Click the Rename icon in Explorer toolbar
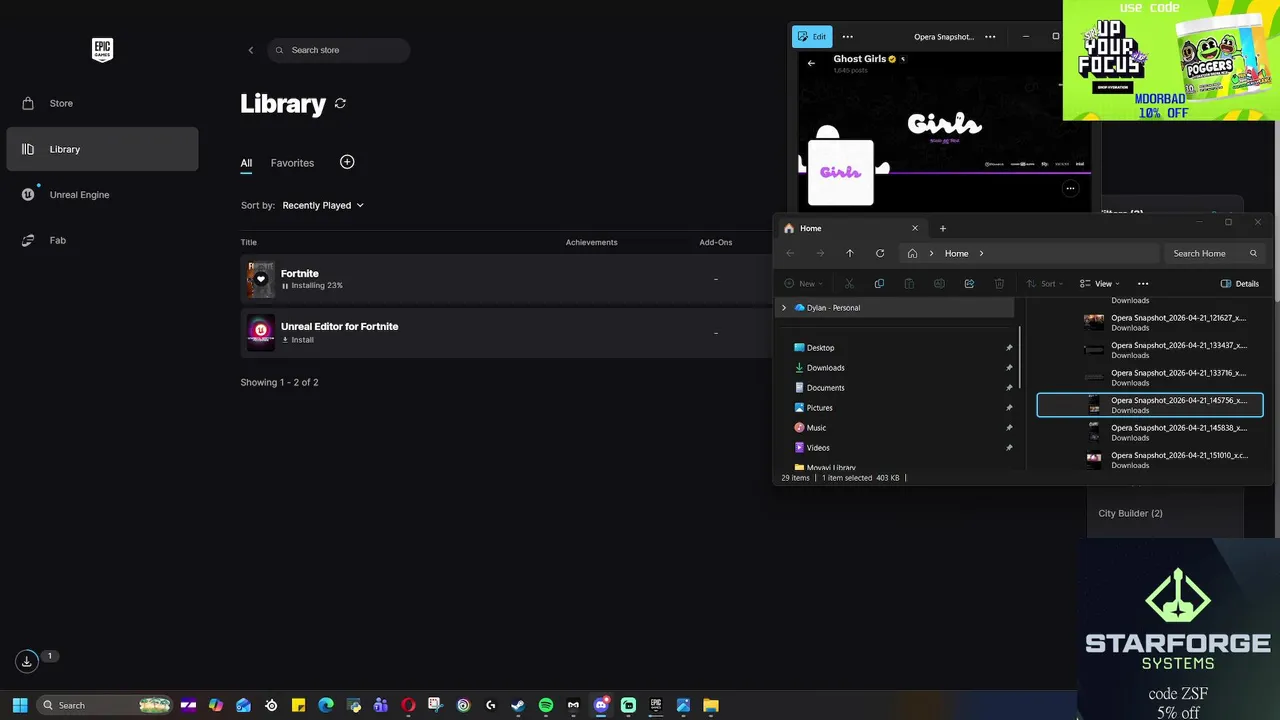The width and height of the screenshot is (1280, 720). pyautogui.click(x=939, y=284)
